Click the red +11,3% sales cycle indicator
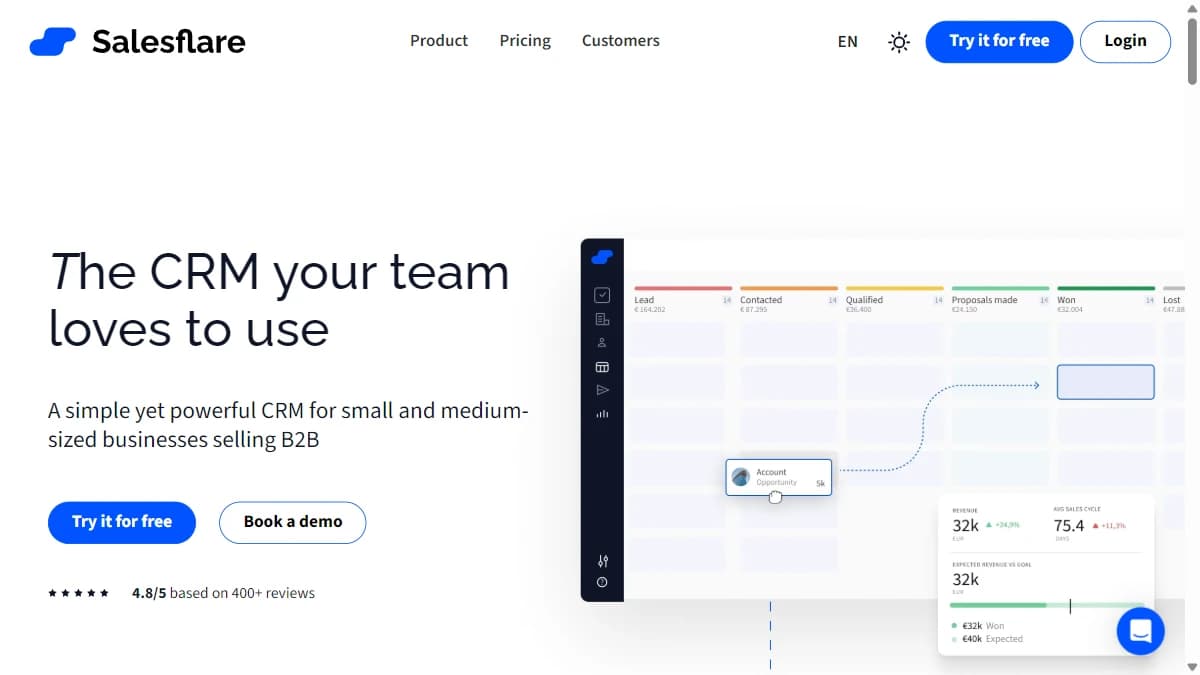 [x=1109, y=525]
